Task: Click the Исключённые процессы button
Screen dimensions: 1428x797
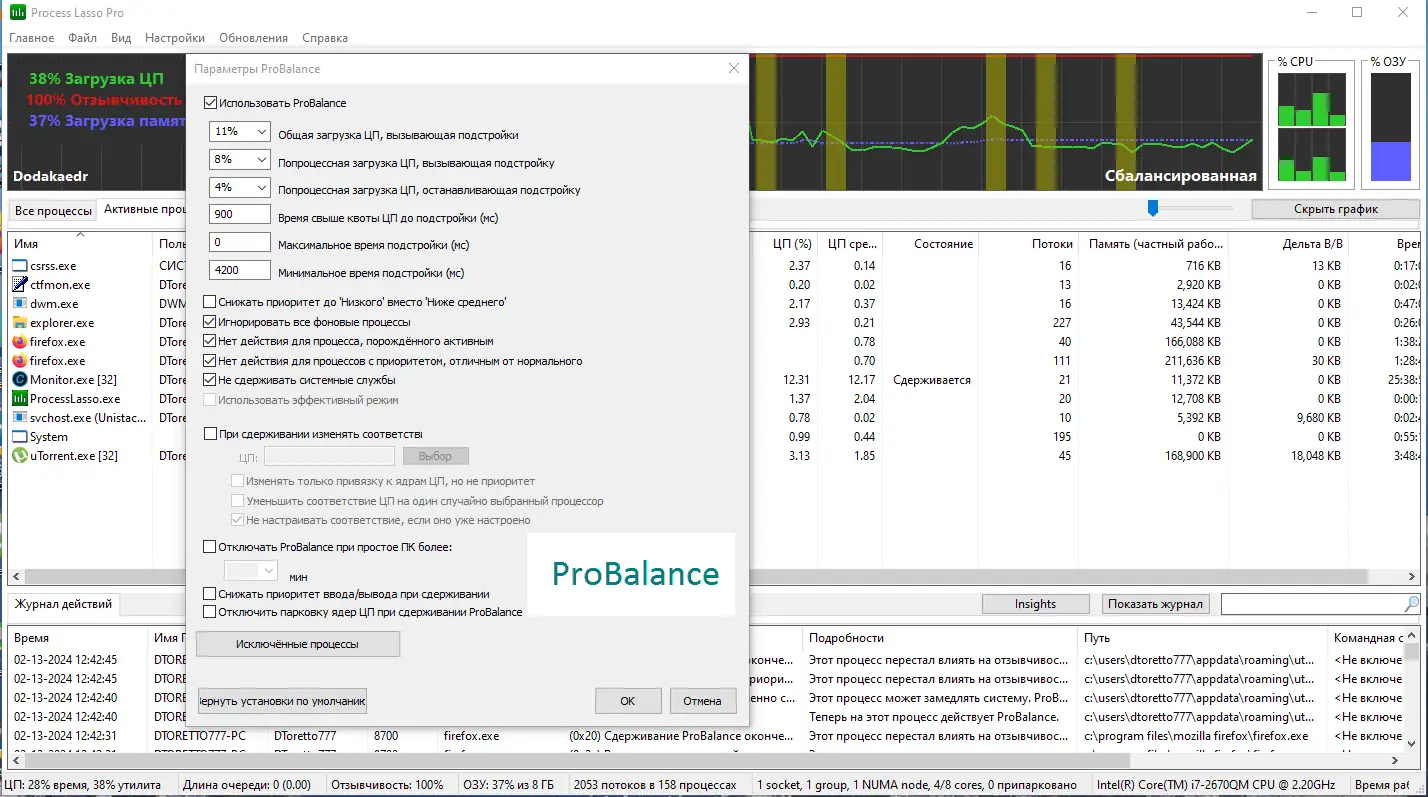Action: (297, 644)
